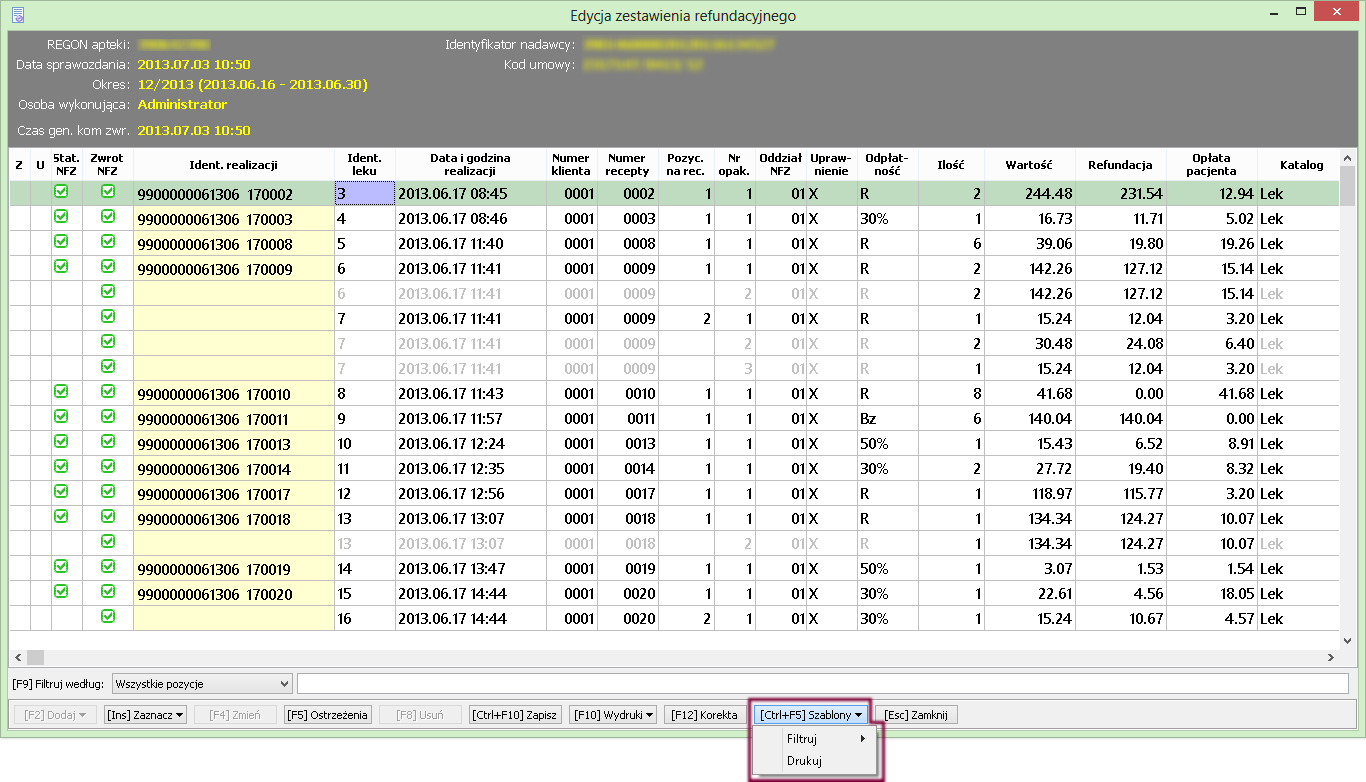Open the [Ins] Zaznacz dropdown button

(x=146, y=715)
